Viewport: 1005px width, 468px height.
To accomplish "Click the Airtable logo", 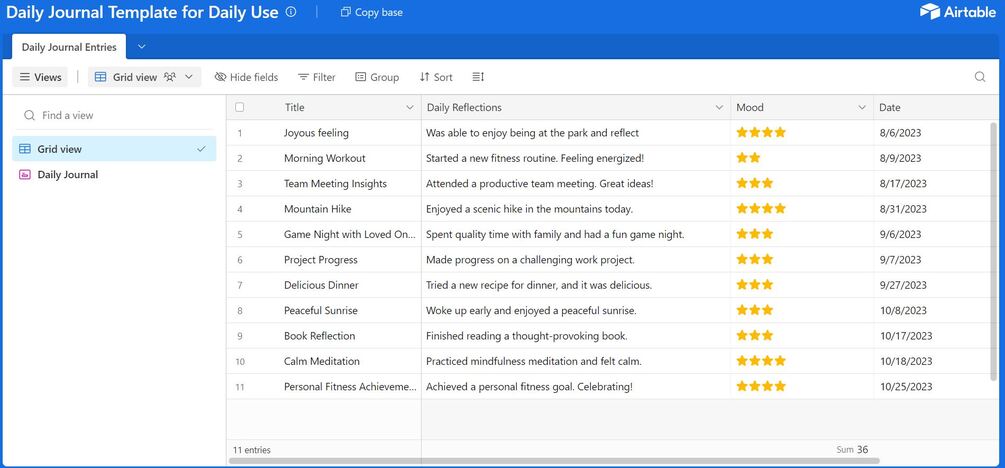I will (958, 12).
